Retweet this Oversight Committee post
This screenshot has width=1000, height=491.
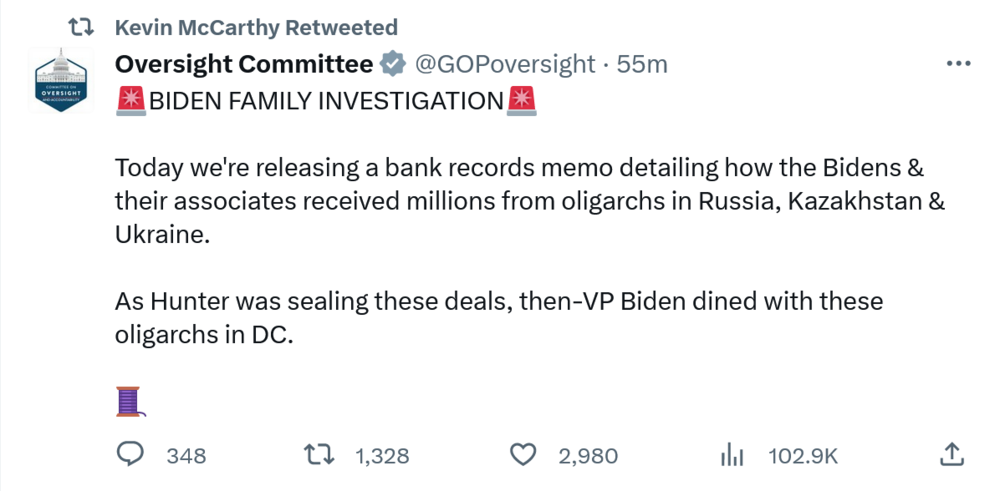pos(320,455)
